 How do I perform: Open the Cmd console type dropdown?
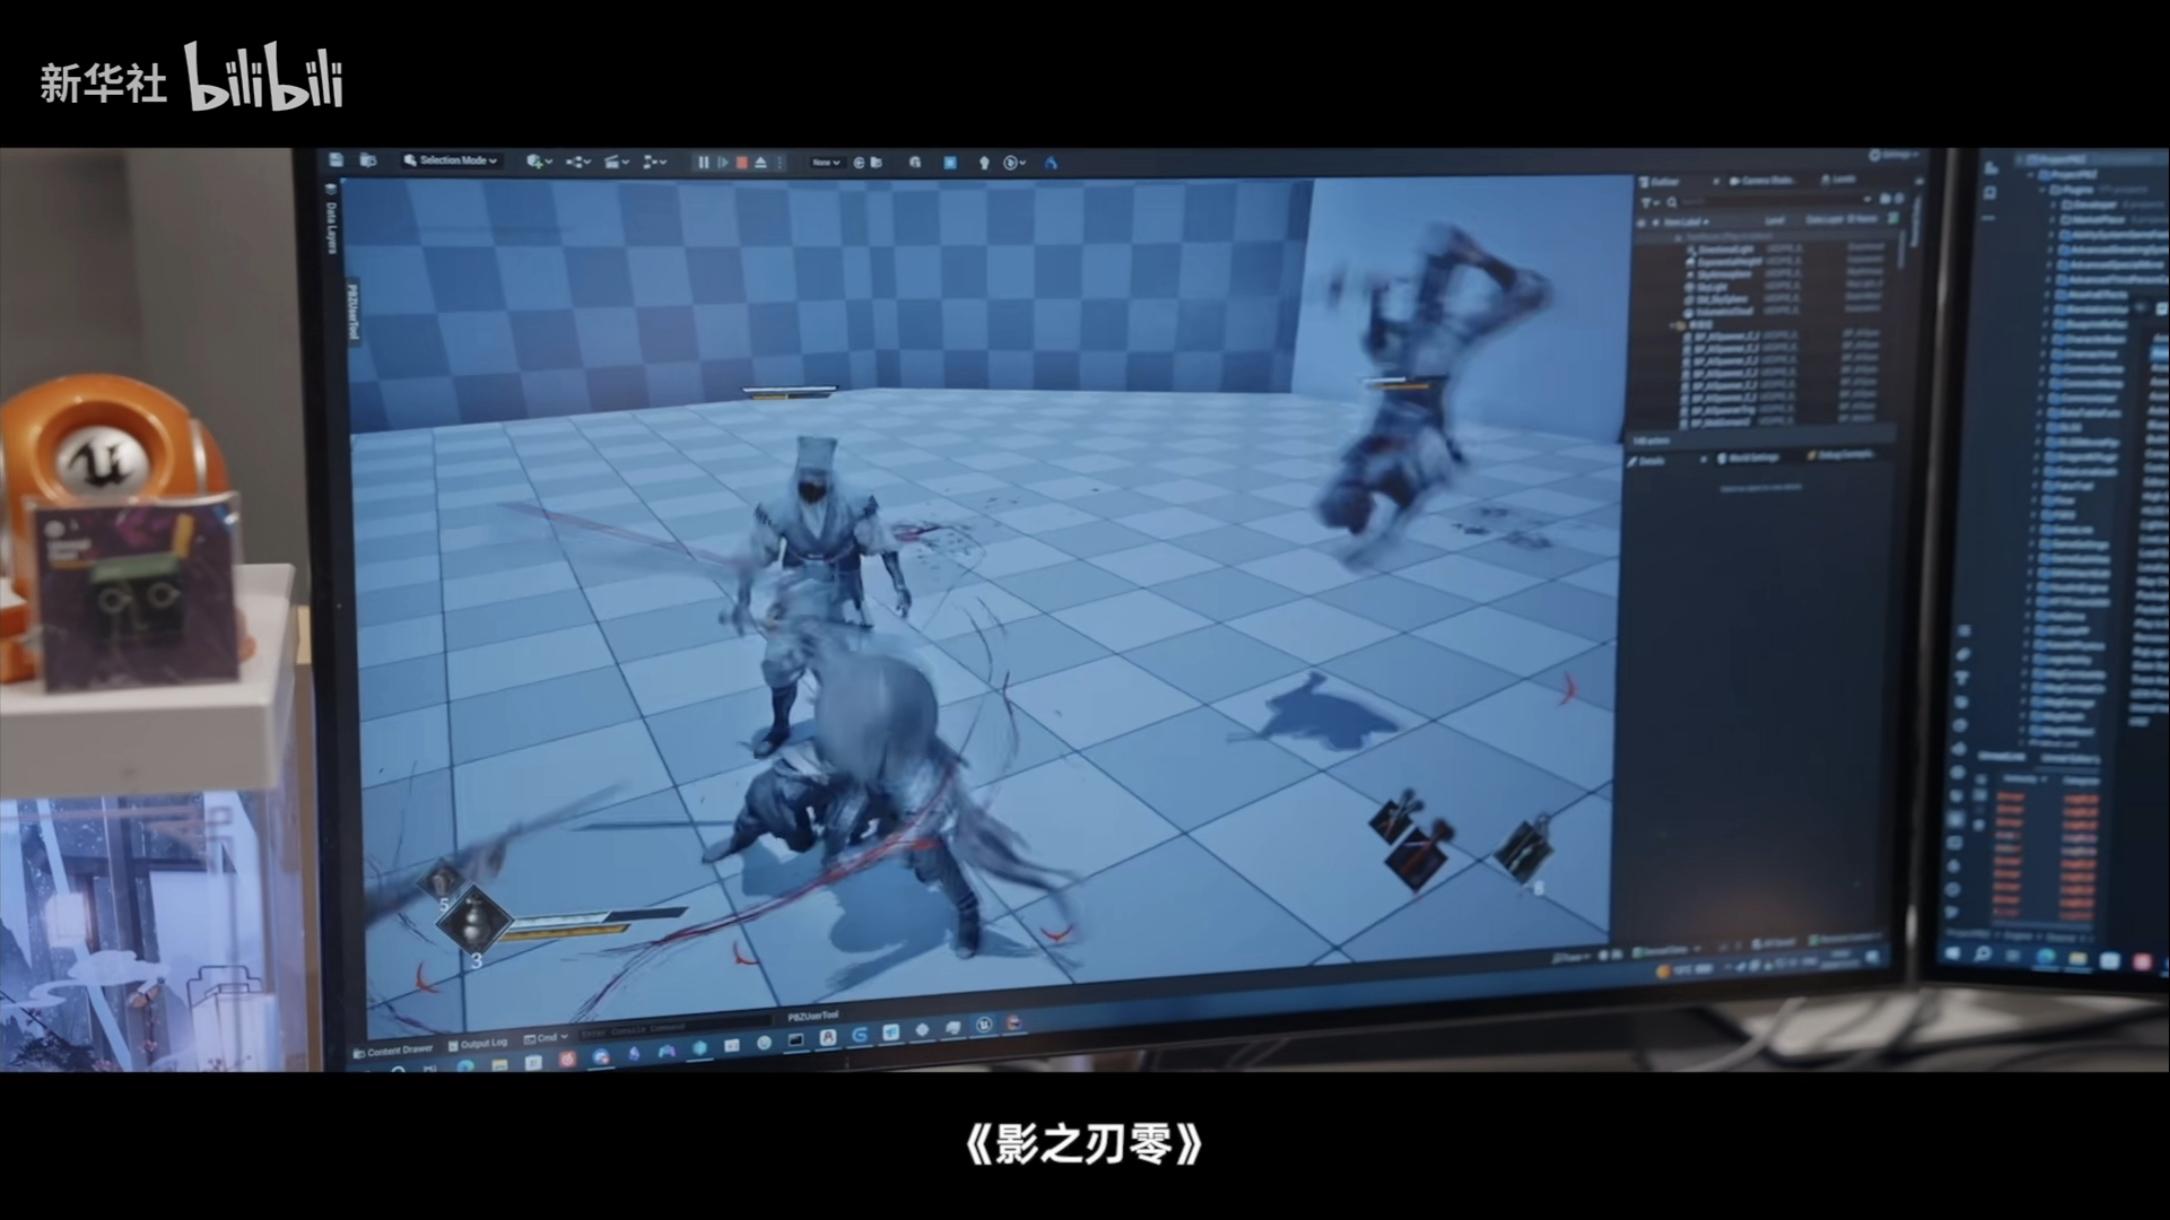546,1038
